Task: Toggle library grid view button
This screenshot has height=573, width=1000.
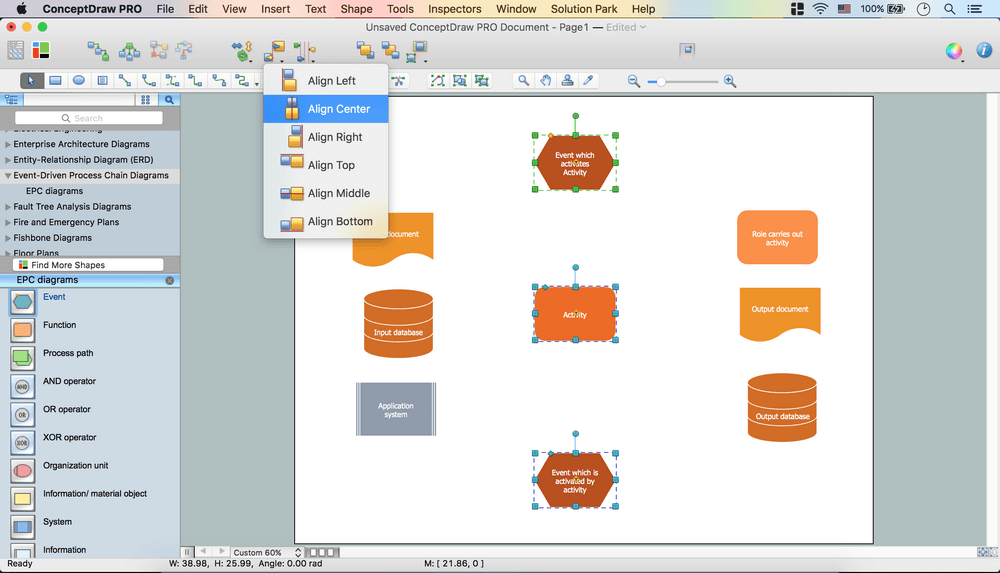Action: click(146, 100)
